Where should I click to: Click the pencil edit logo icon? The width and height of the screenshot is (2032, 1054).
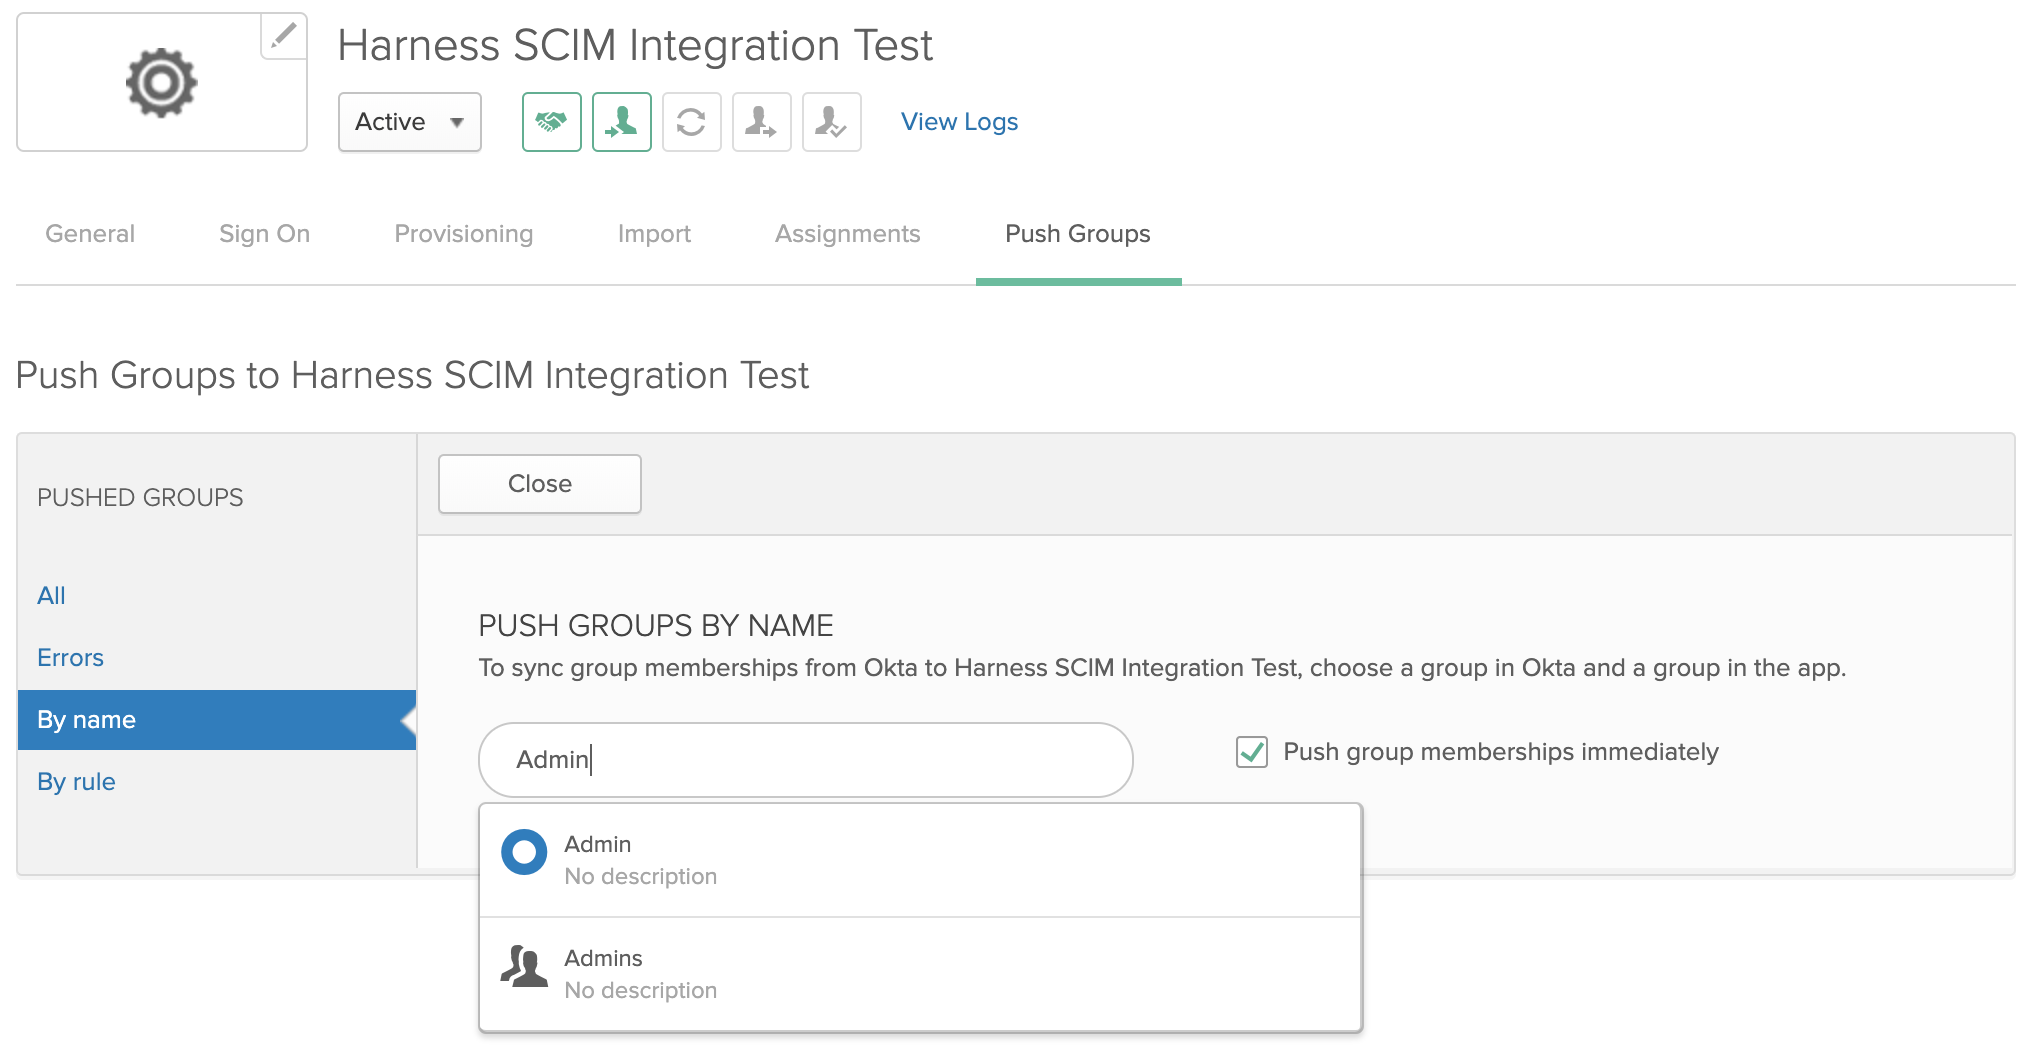point(284,36)
